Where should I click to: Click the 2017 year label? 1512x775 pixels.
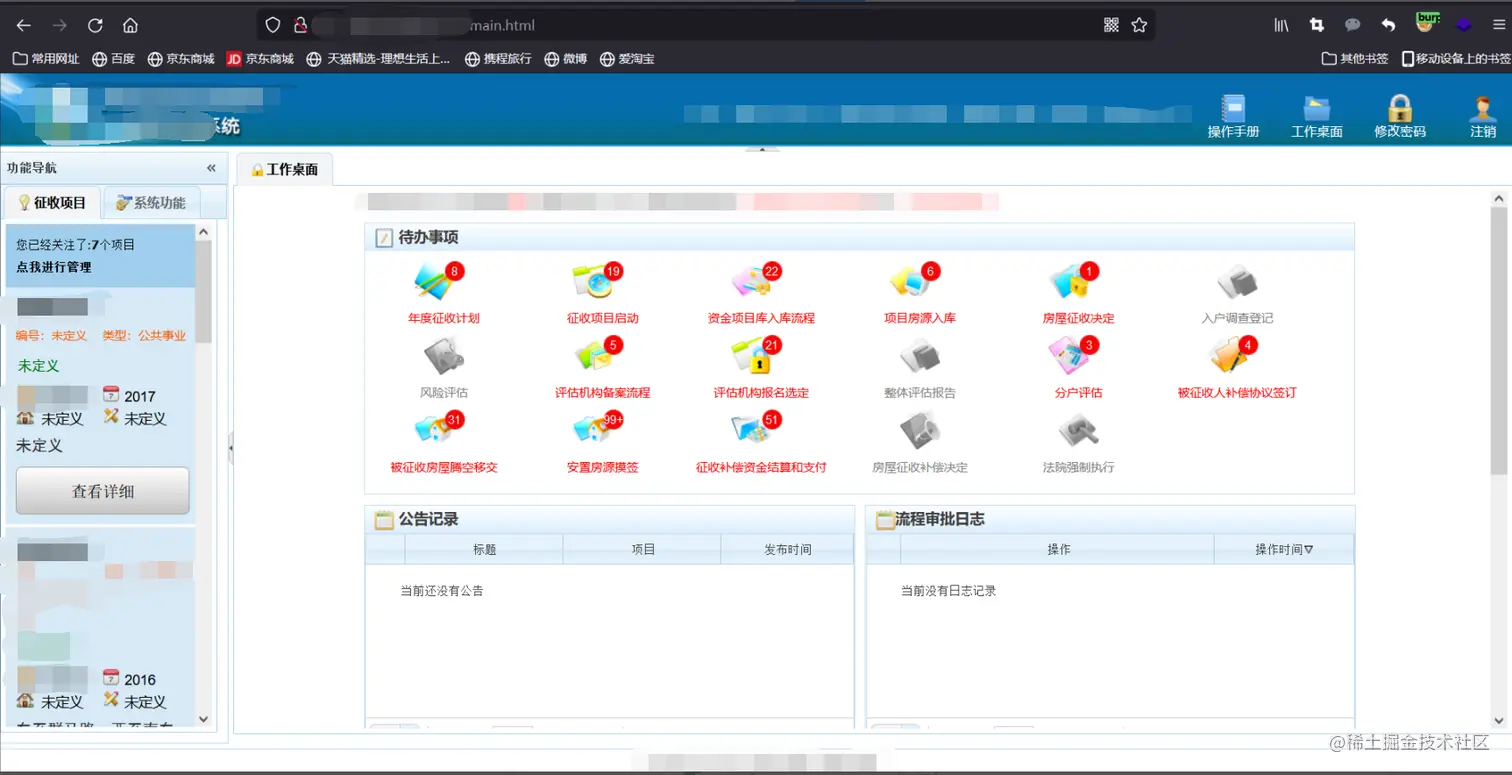click(140, 396)
